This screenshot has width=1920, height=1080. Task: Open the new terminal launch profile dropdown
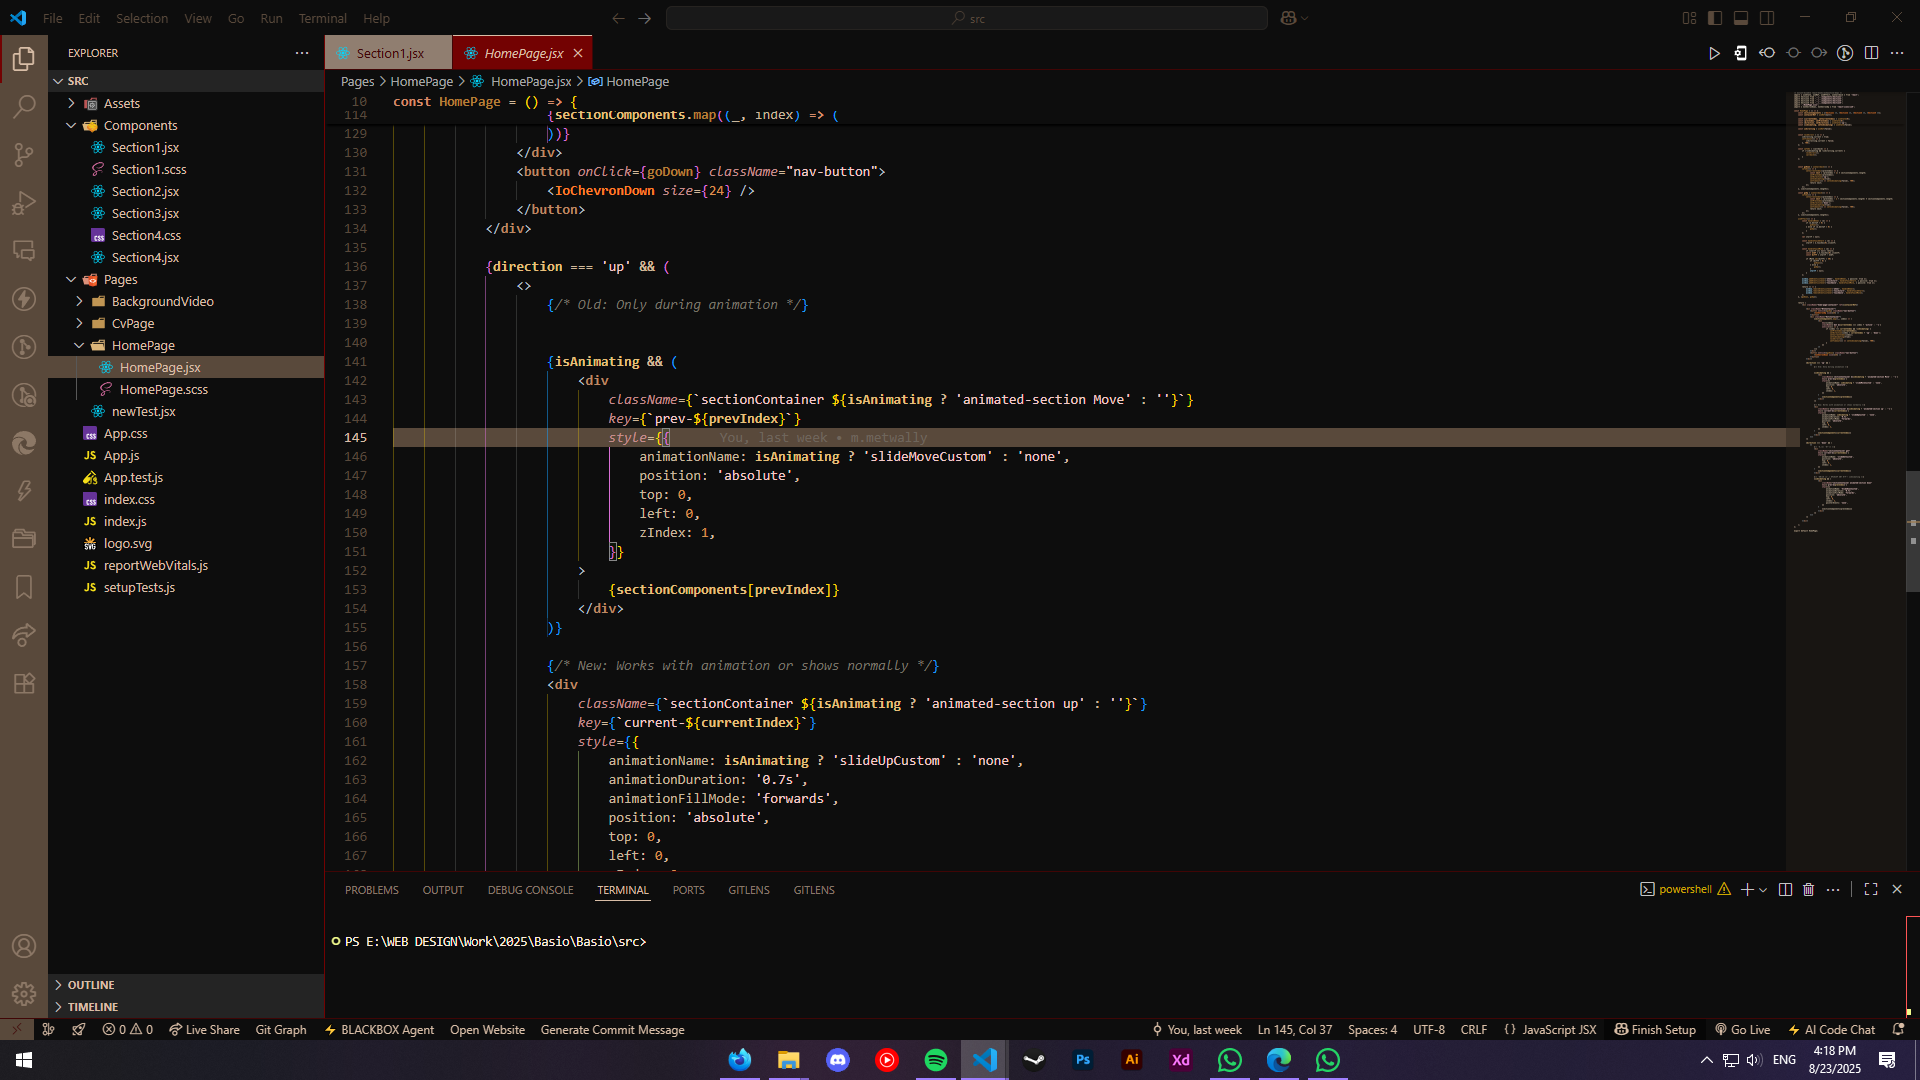1763,890
